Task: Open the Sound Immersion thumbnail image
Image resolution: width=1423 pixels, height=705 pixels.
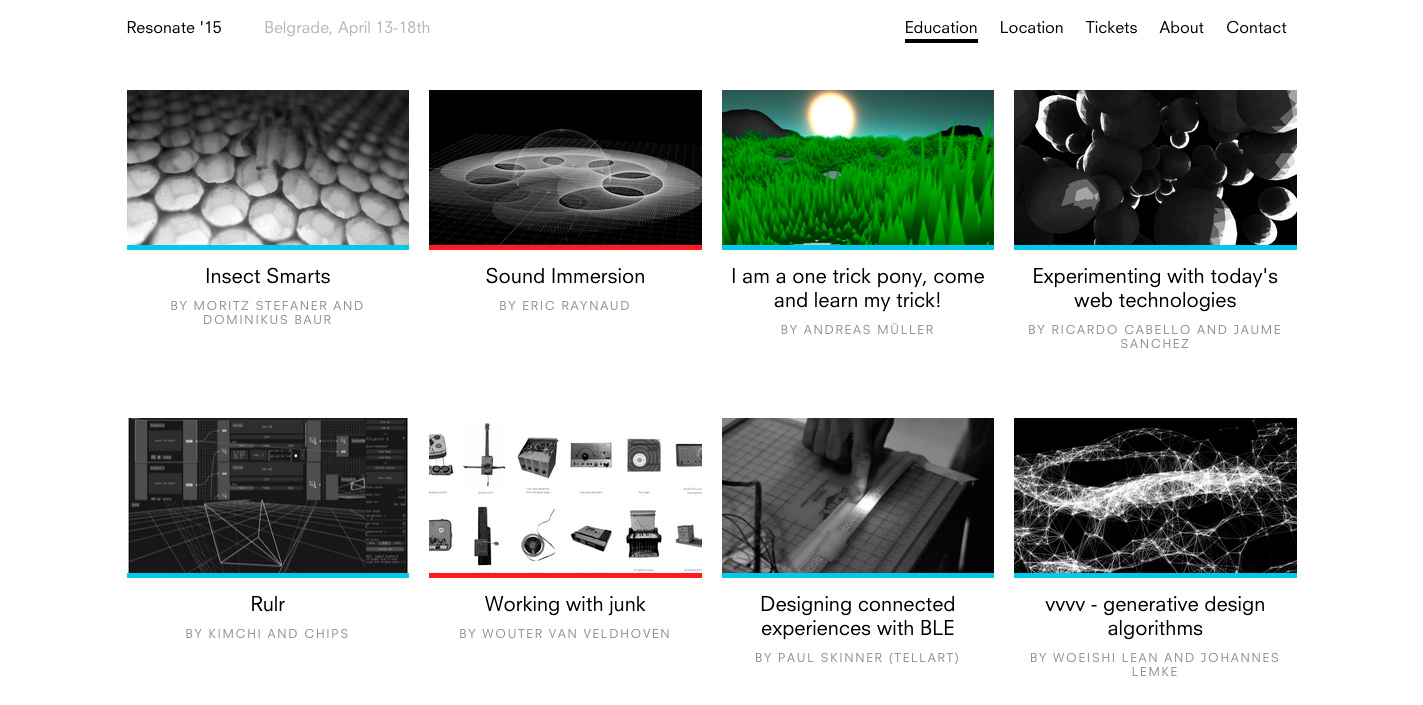Action: (565, 168)
